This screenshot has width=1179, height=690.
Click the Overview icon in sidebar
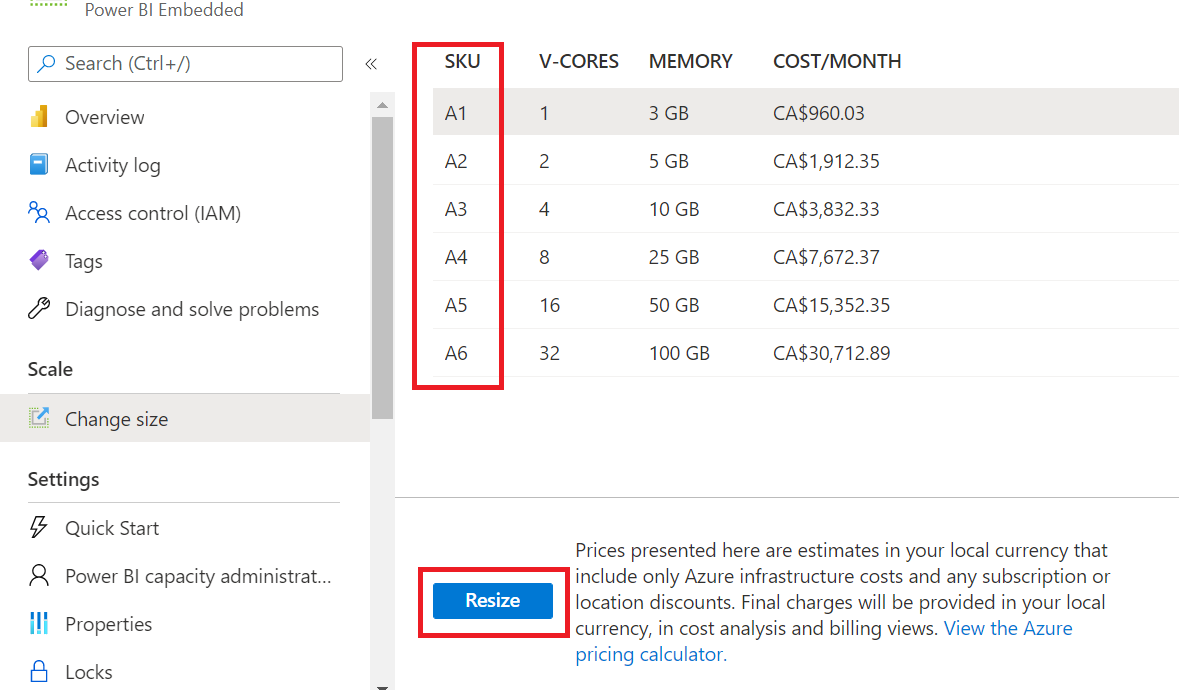[39, 117]
